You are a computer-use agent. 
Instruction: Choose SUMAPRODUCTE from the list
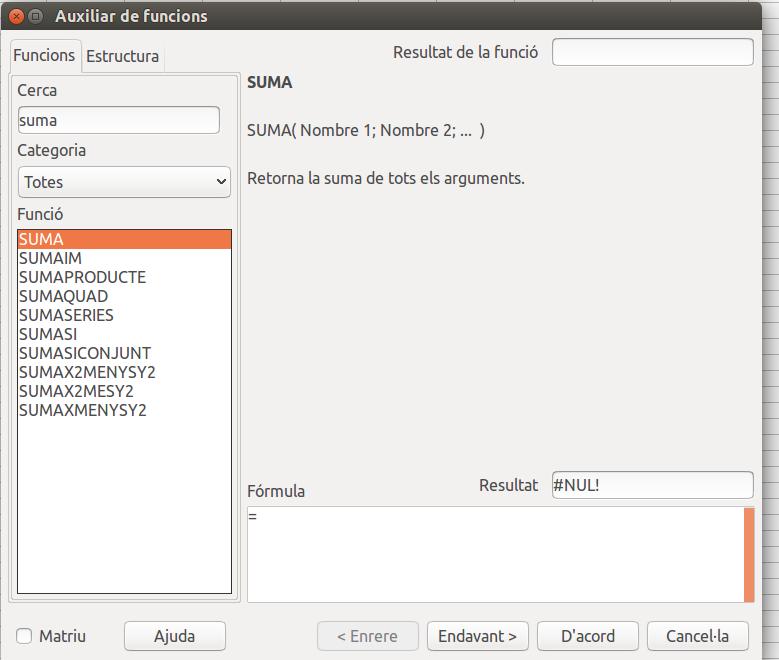point(82,277)
